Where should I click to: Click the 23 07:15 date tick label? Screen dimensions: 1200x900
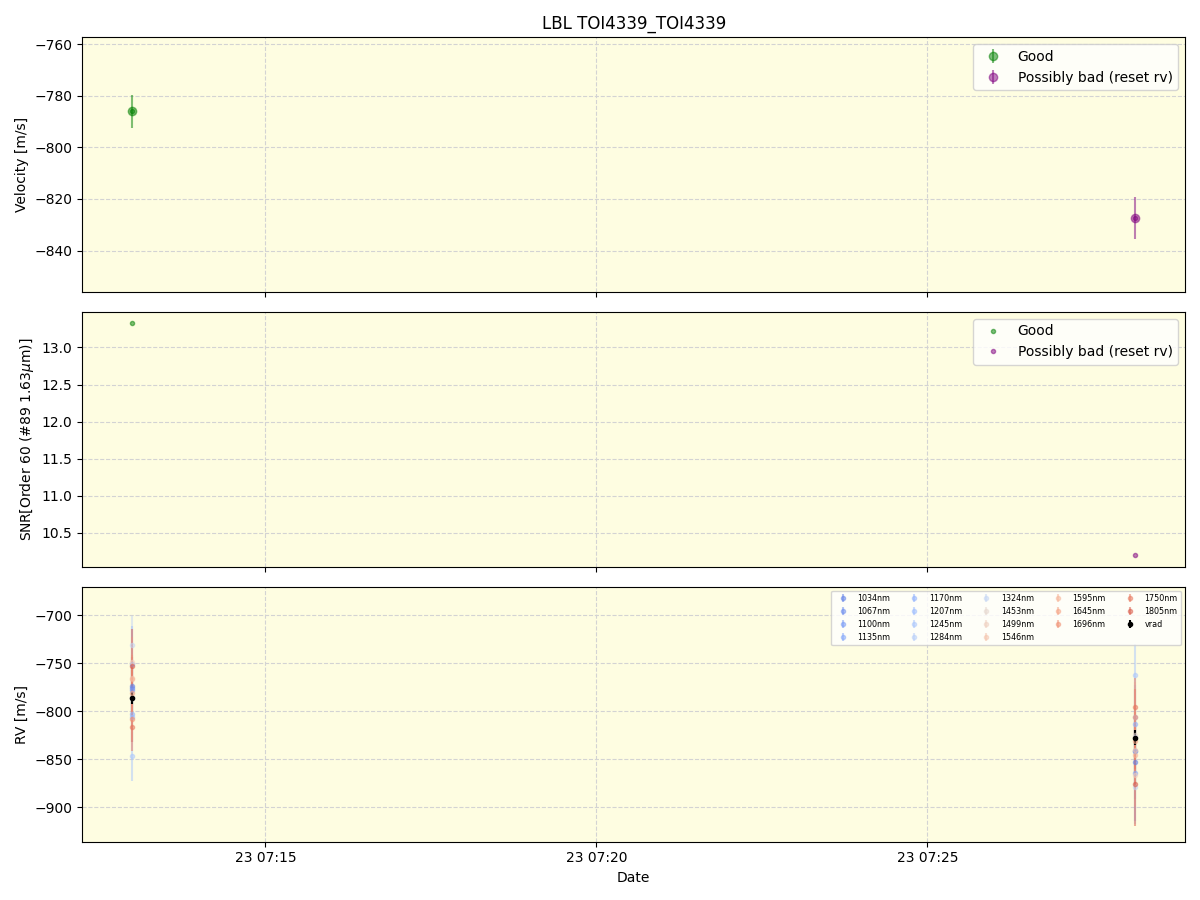click(265, 857)
